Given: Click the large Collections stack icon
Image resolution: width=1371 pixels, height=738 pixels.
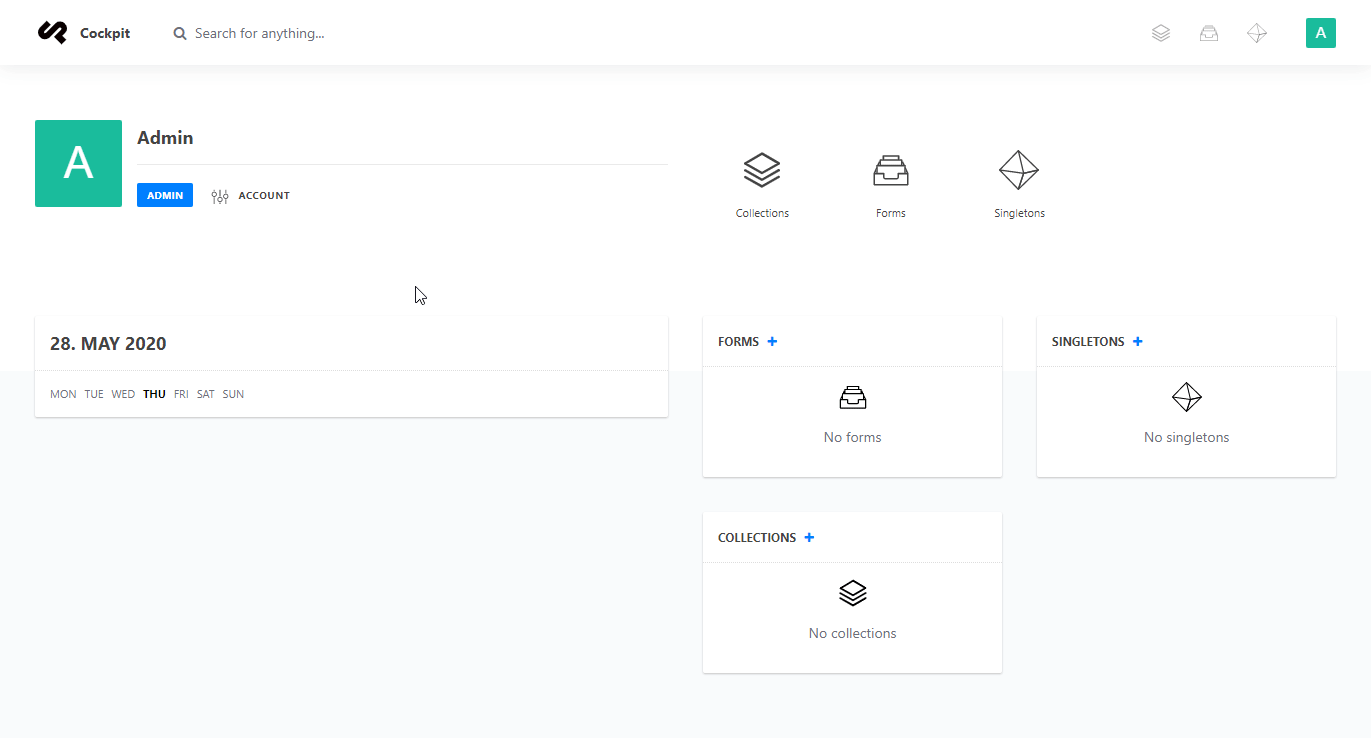Looking at the screenshot, I should (x=762, y=170).
